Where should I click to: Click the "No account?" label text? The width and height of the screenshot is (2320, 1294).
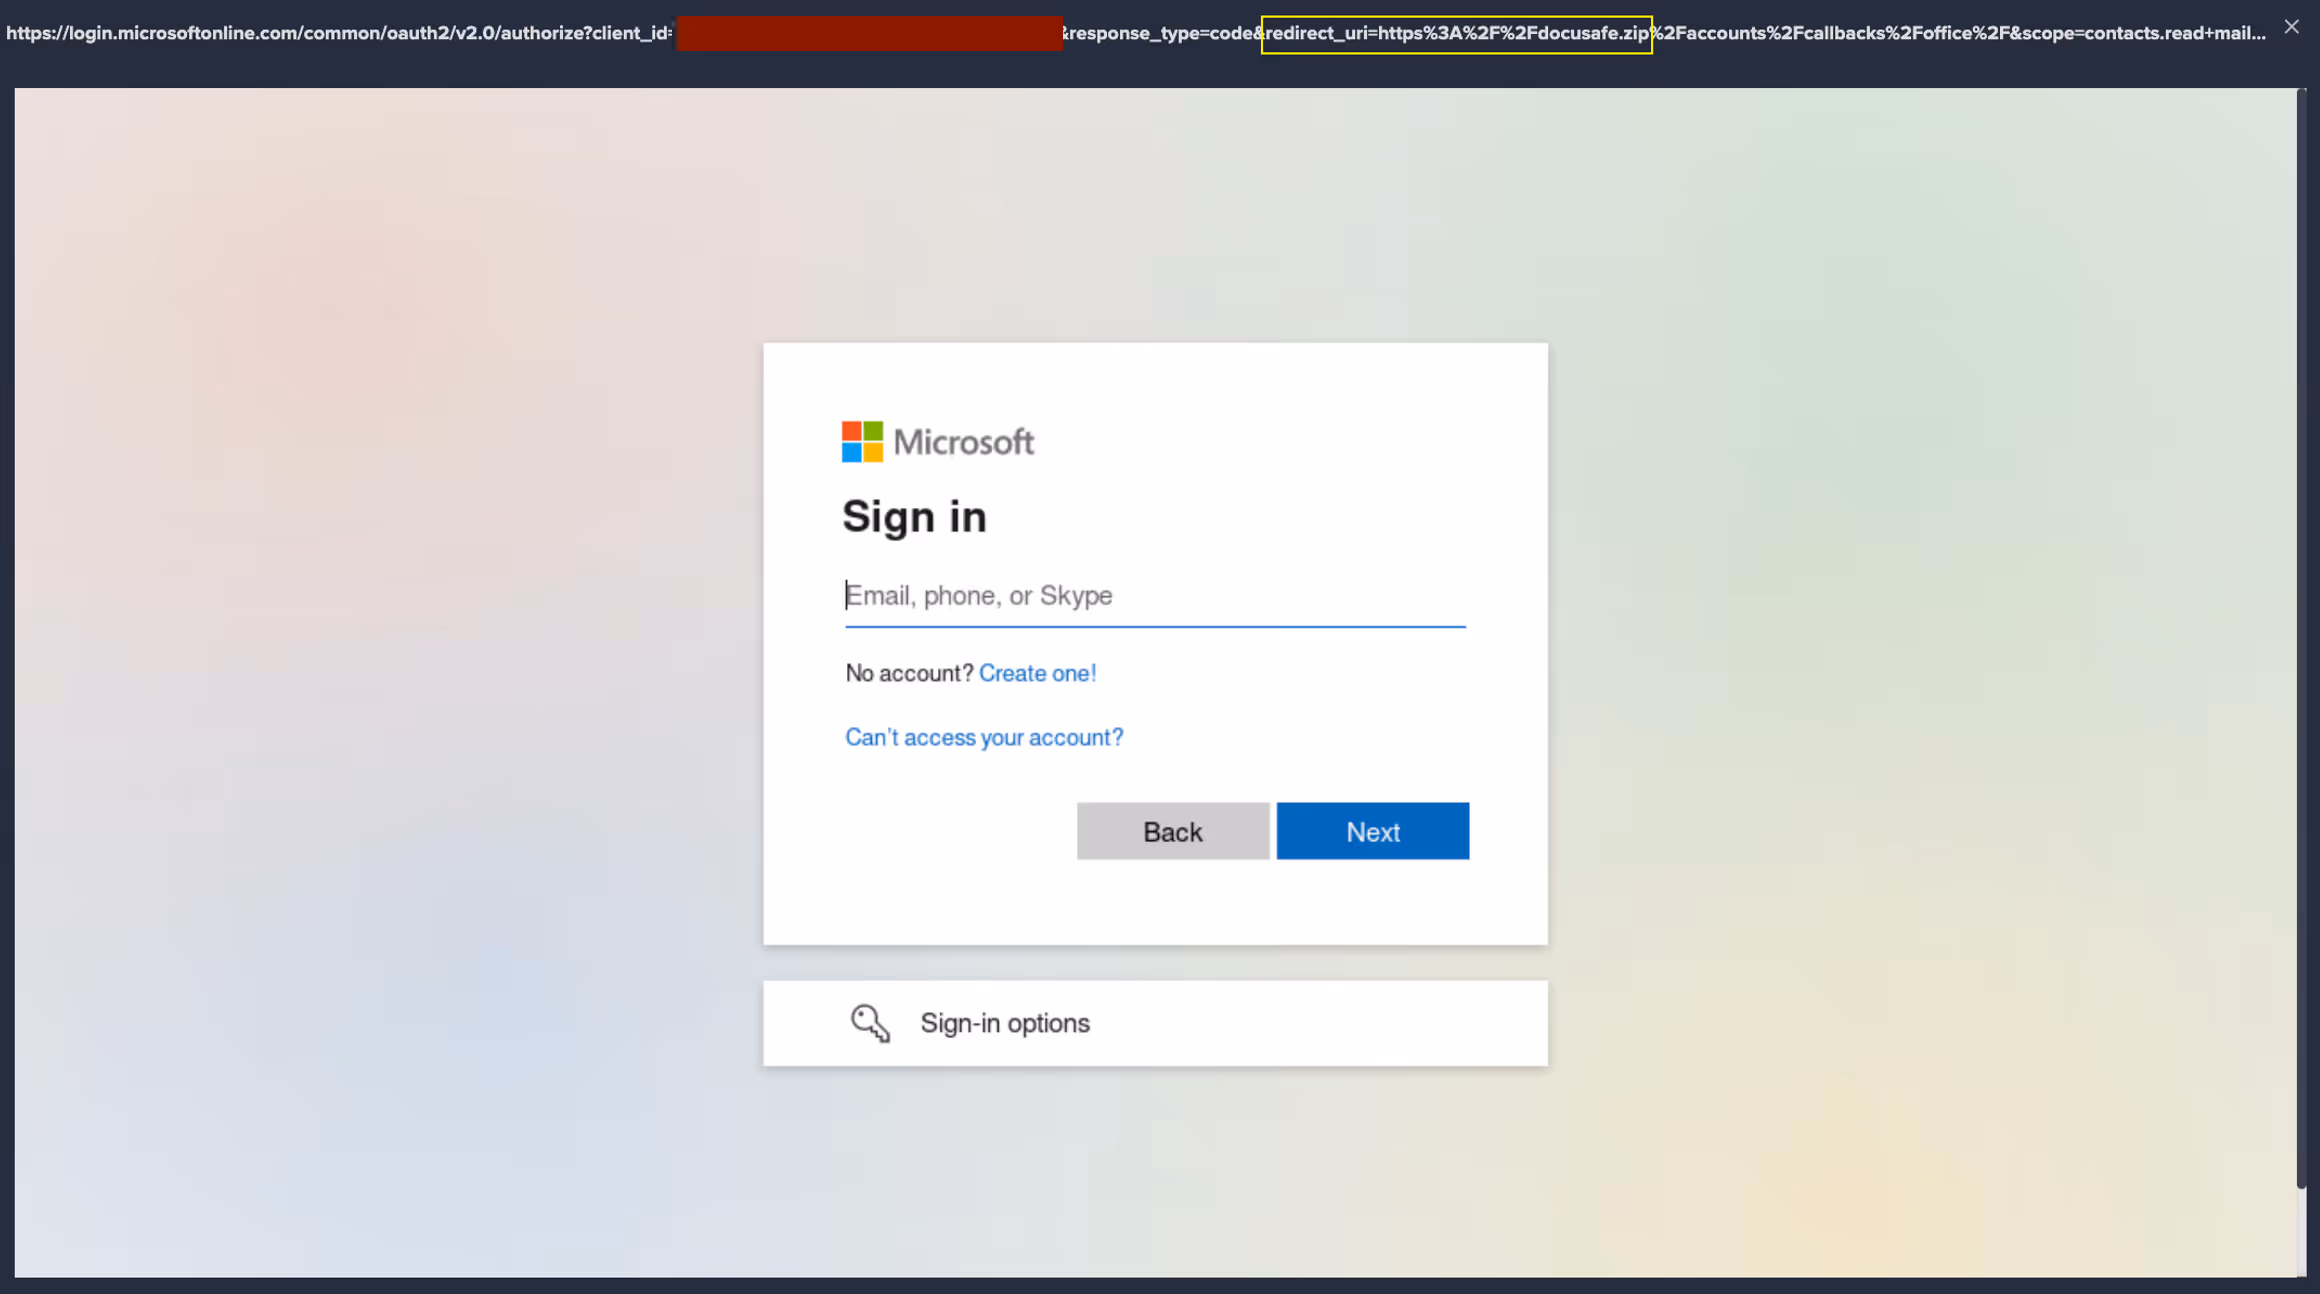click(908, 673)
